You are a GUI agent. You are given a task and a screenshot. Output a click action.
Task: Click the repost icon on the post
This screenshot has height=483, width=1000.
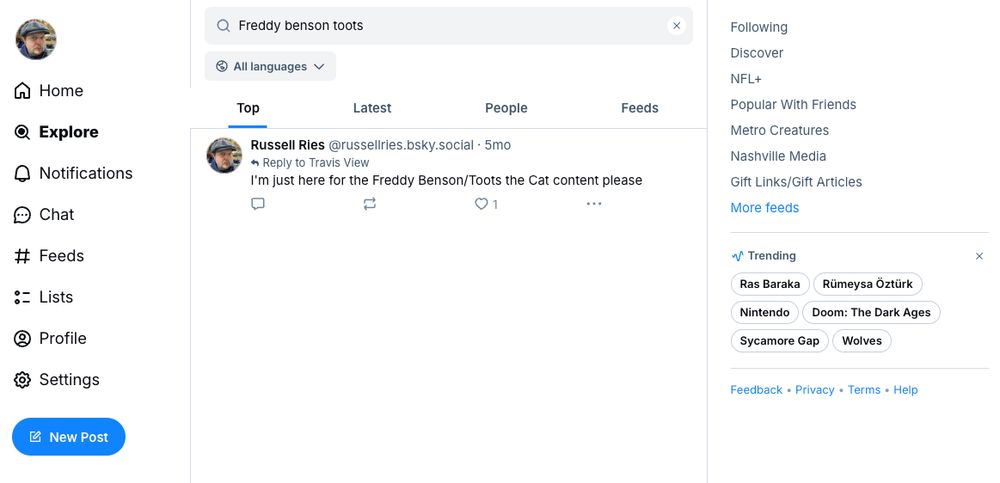(370, 204)
